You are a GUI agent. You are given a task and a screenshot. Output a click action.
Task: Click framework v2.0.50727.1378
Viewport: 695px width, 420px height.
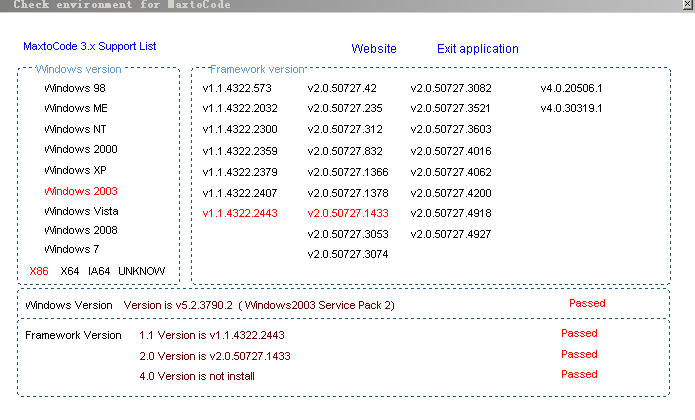click(x=348, y=193)
